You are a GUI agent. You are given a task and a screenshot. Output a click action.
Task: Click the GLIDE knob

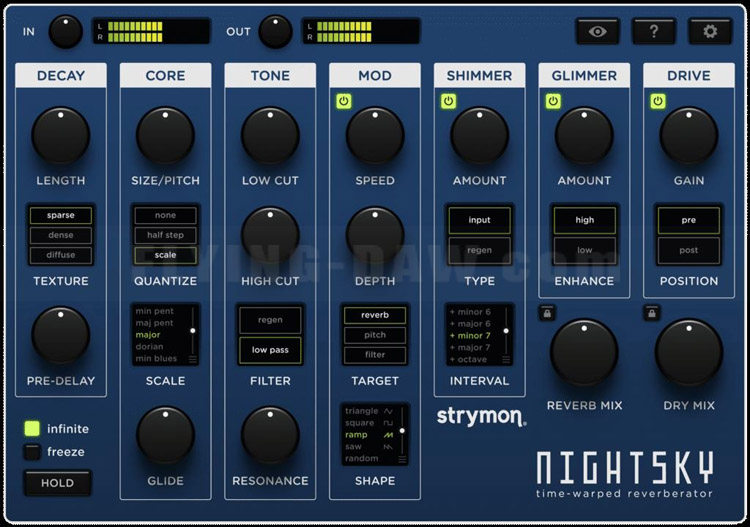coord(165,436)
